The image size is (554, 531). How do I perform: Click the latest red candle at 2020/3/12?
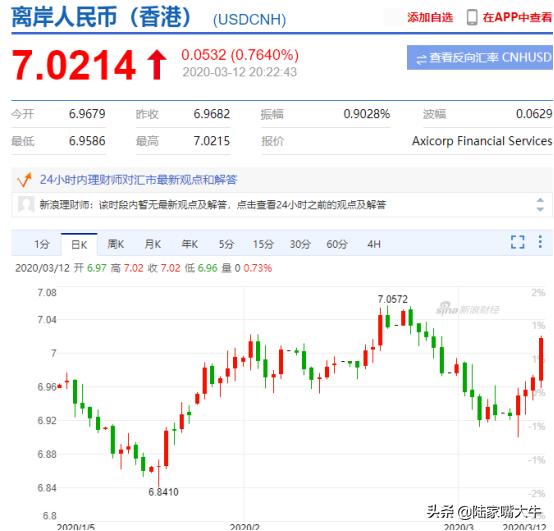pyautogui.click(x=541, y=359)
